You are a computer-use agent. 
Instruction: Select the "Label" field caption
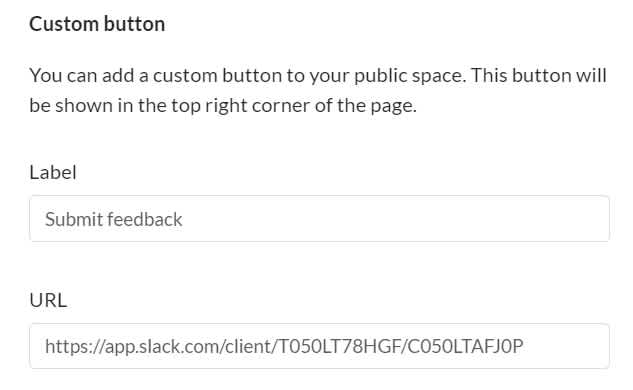(x=53, y=172)
